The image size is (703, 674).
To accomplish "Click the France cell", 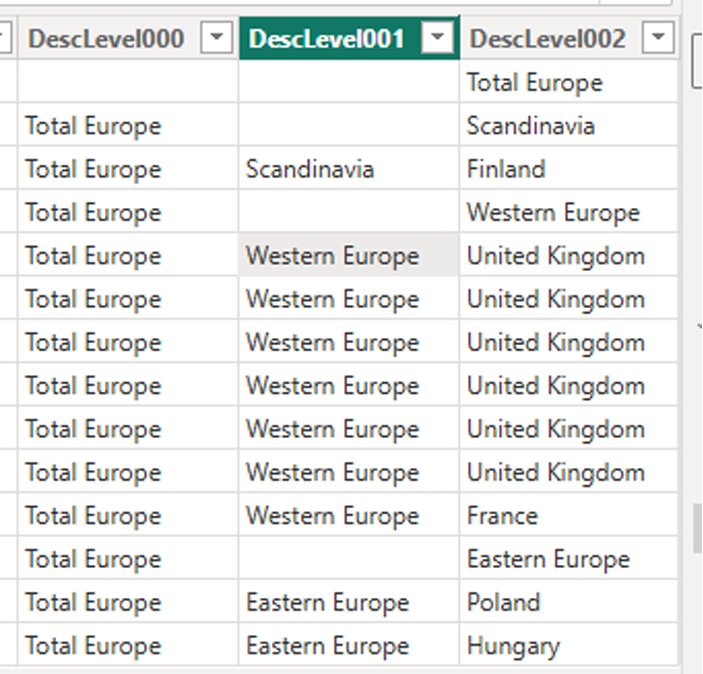I will point(568,516).
